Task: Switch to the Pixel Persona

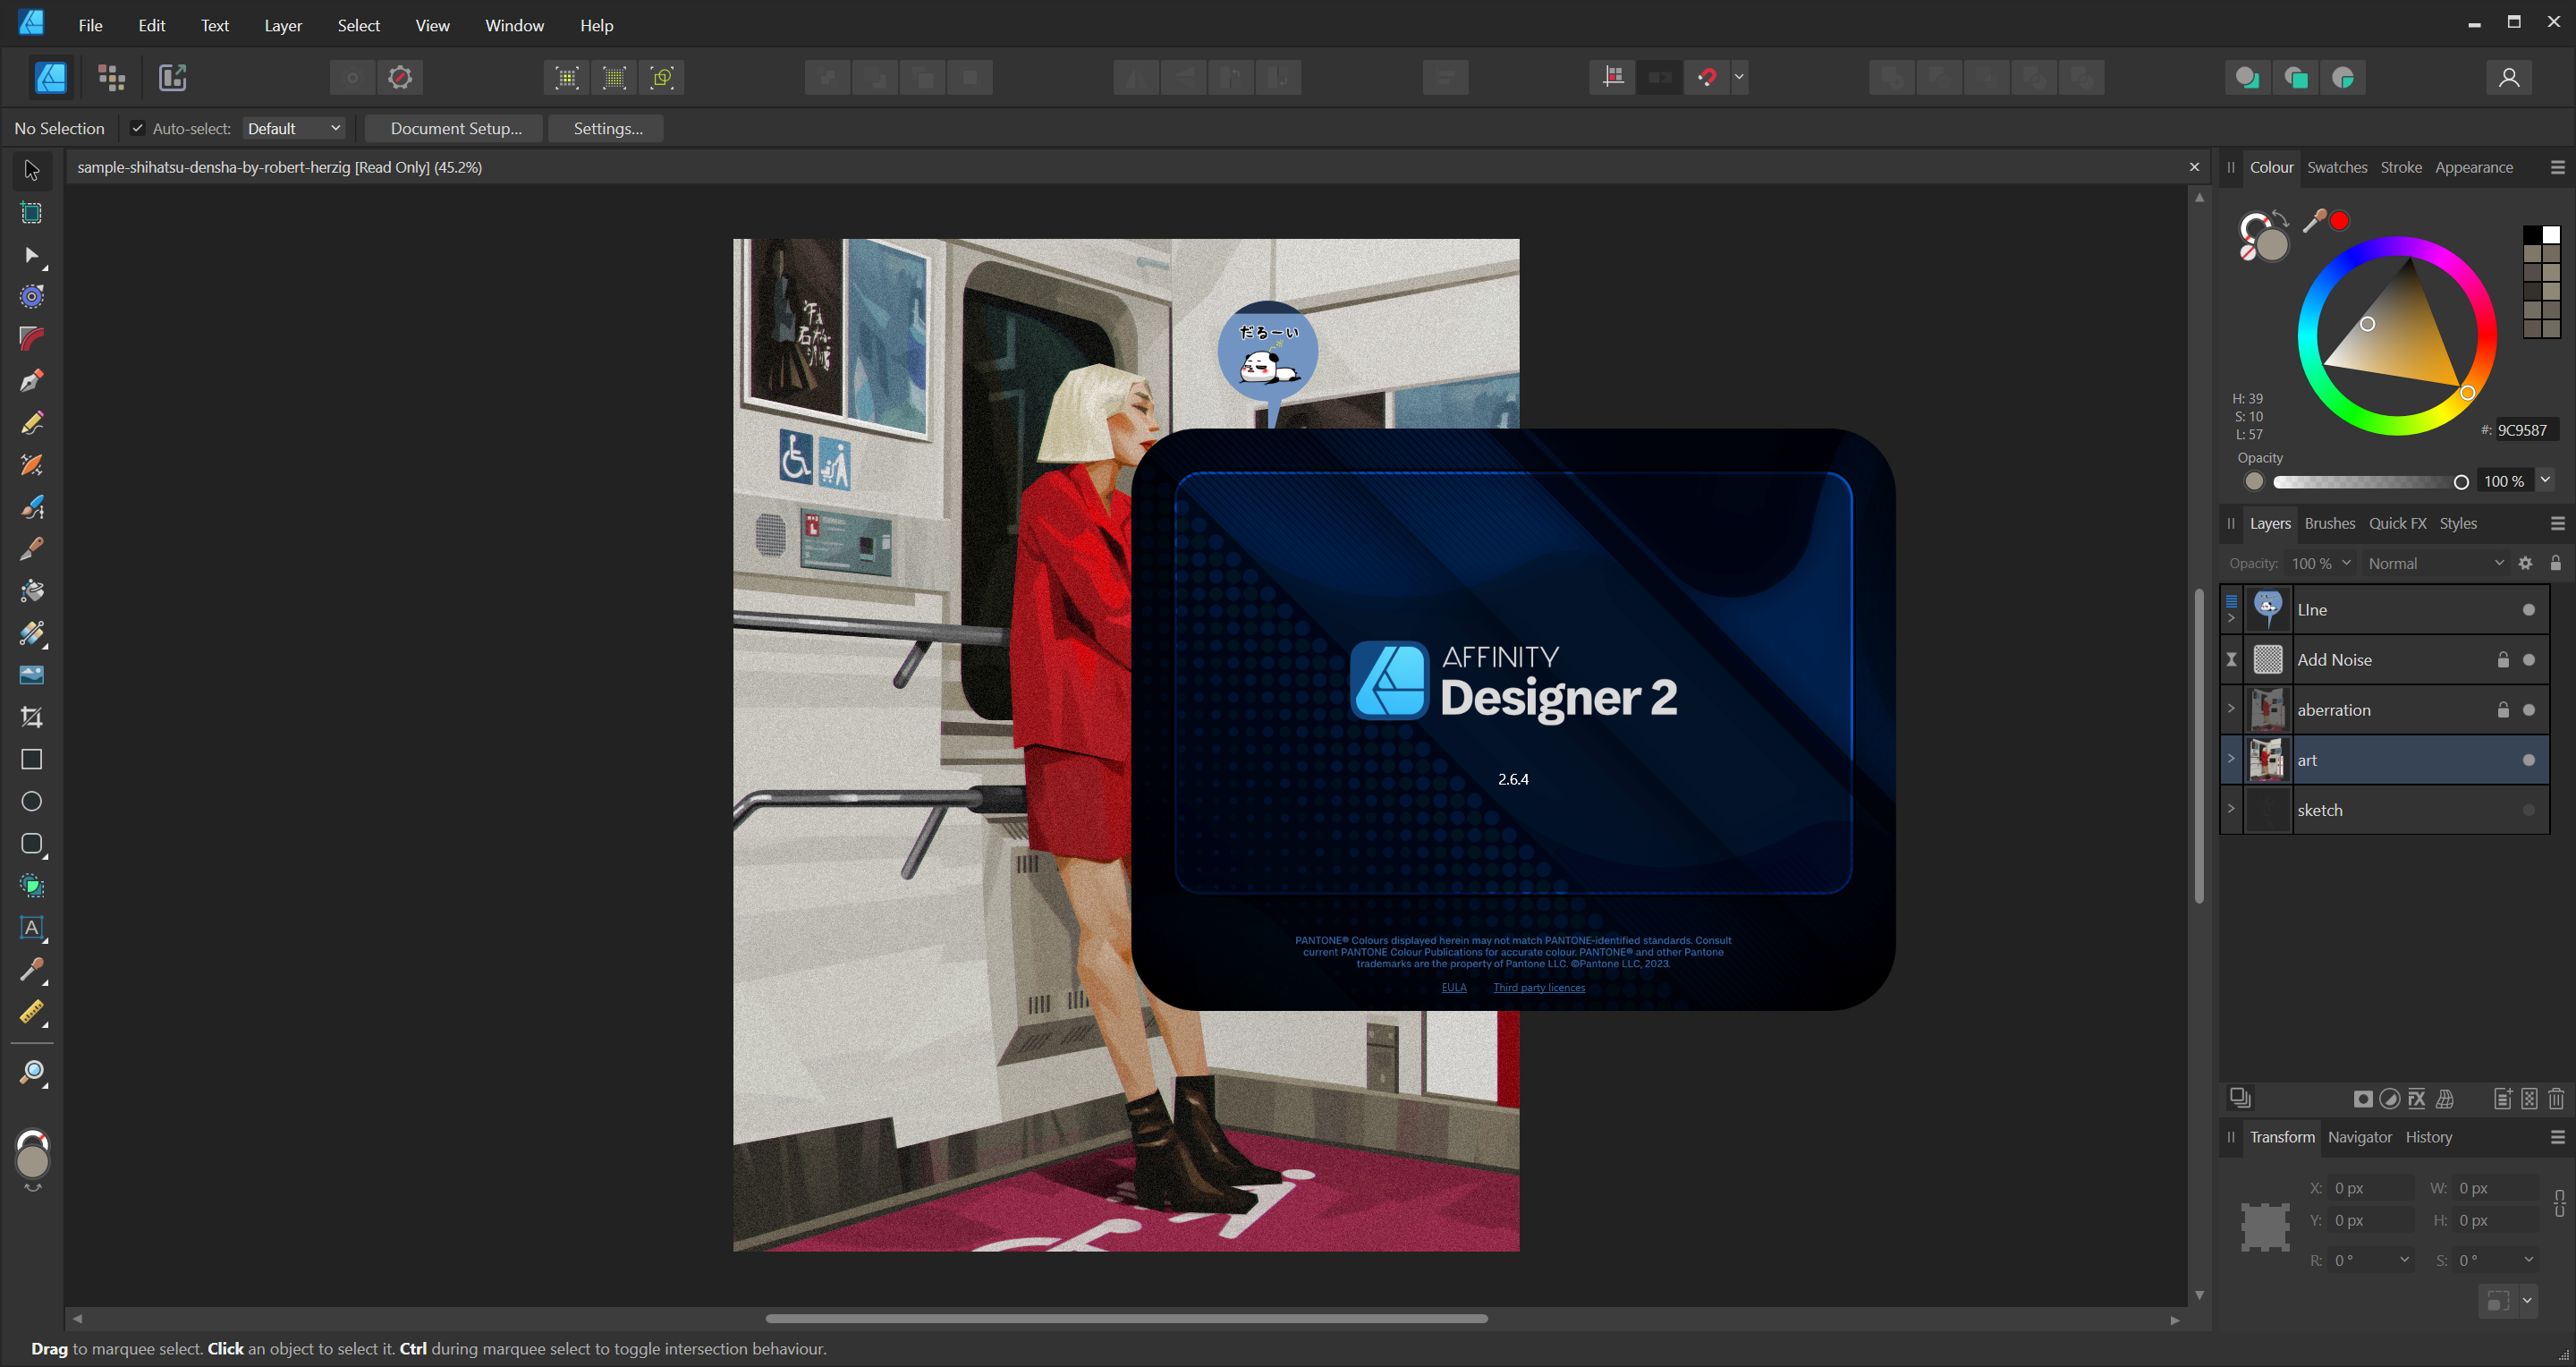Action: [x=112, y=78]
